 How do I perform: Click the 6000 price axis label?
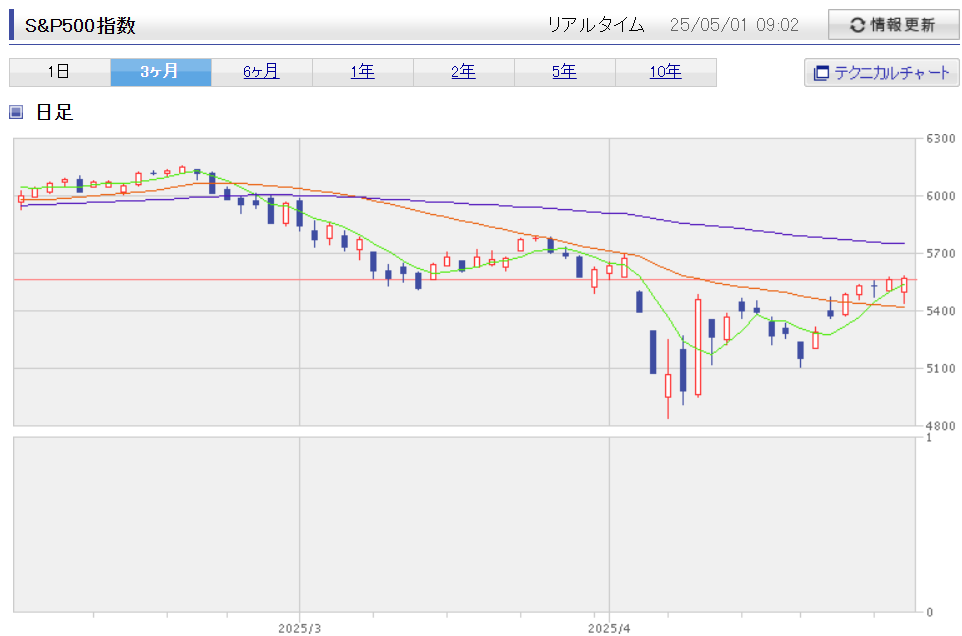941,196
